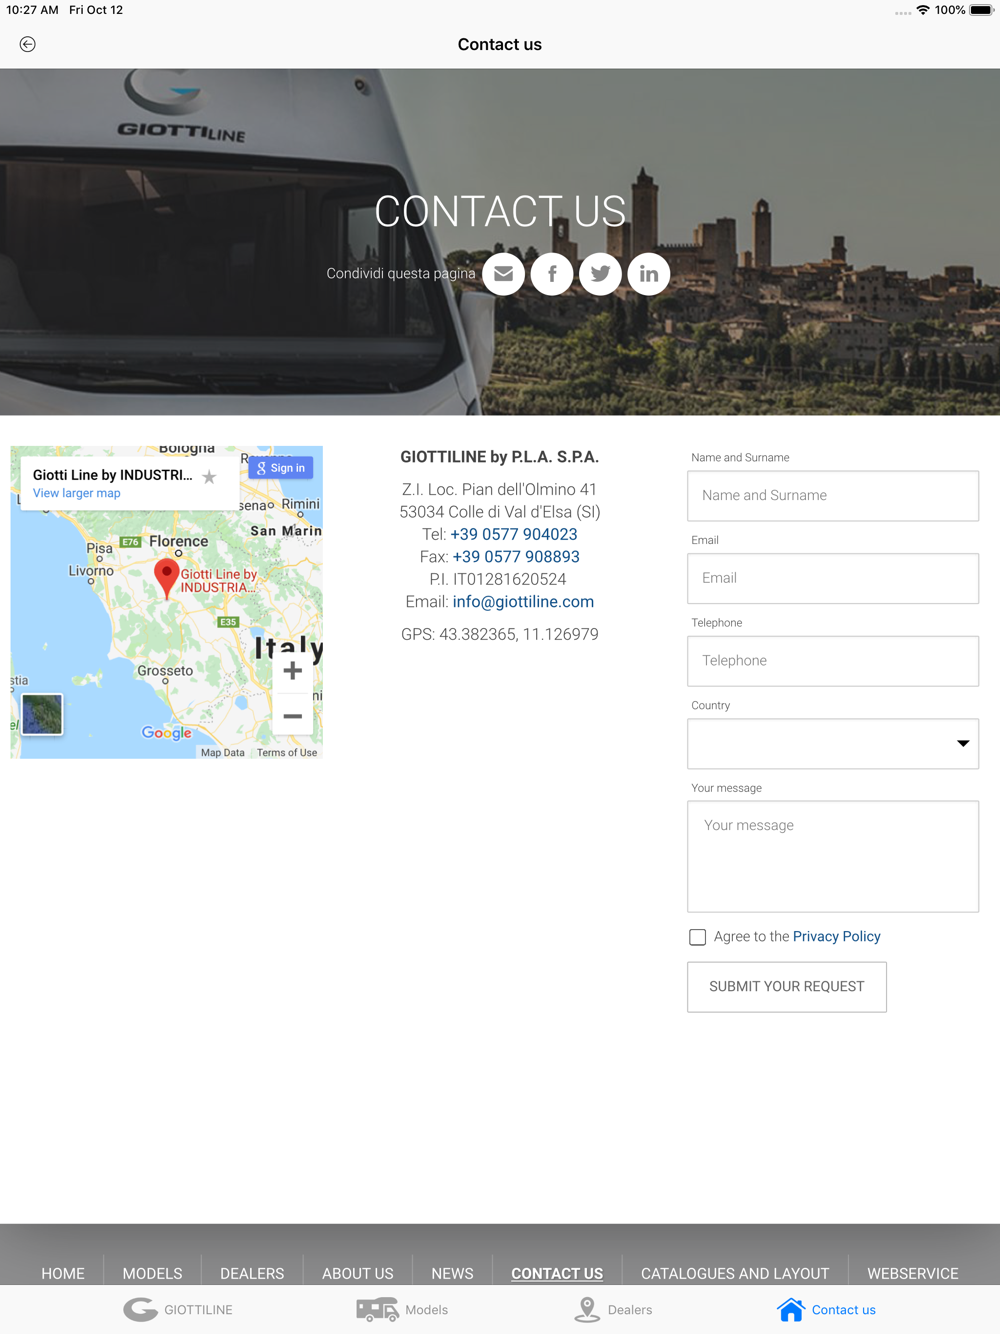This screenshot has height=1334, width=1000.
Task: Share page on LinkedIn icon
Action: click(x=649, y=274)
